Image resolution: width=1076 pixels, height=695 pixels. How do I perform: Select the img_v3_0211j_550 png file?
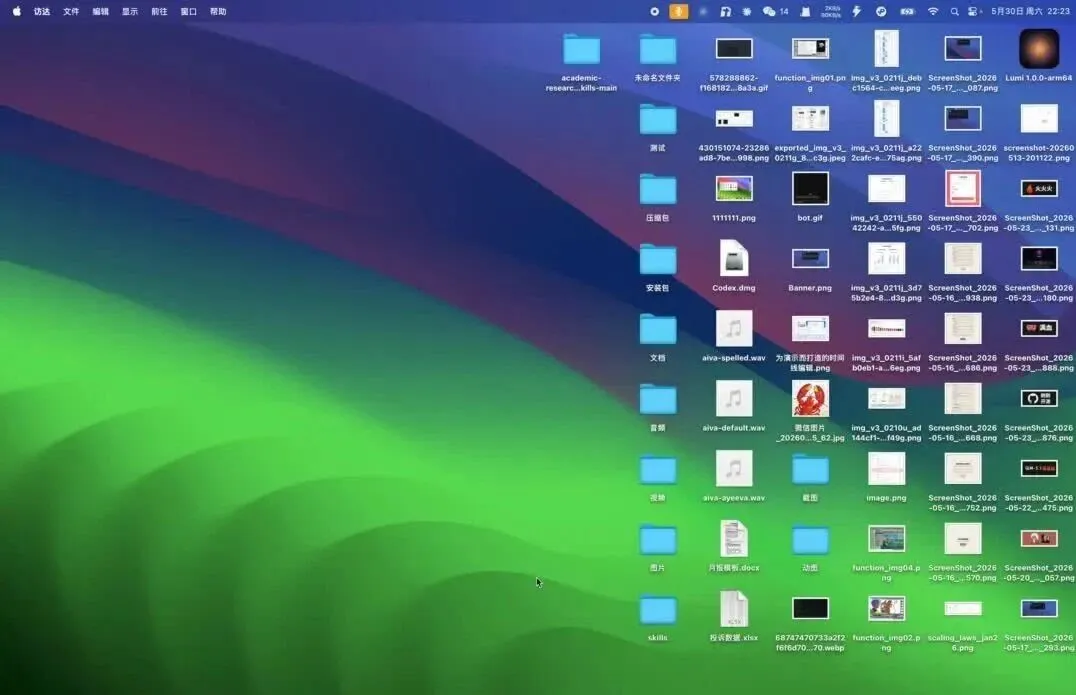(886, 189)
